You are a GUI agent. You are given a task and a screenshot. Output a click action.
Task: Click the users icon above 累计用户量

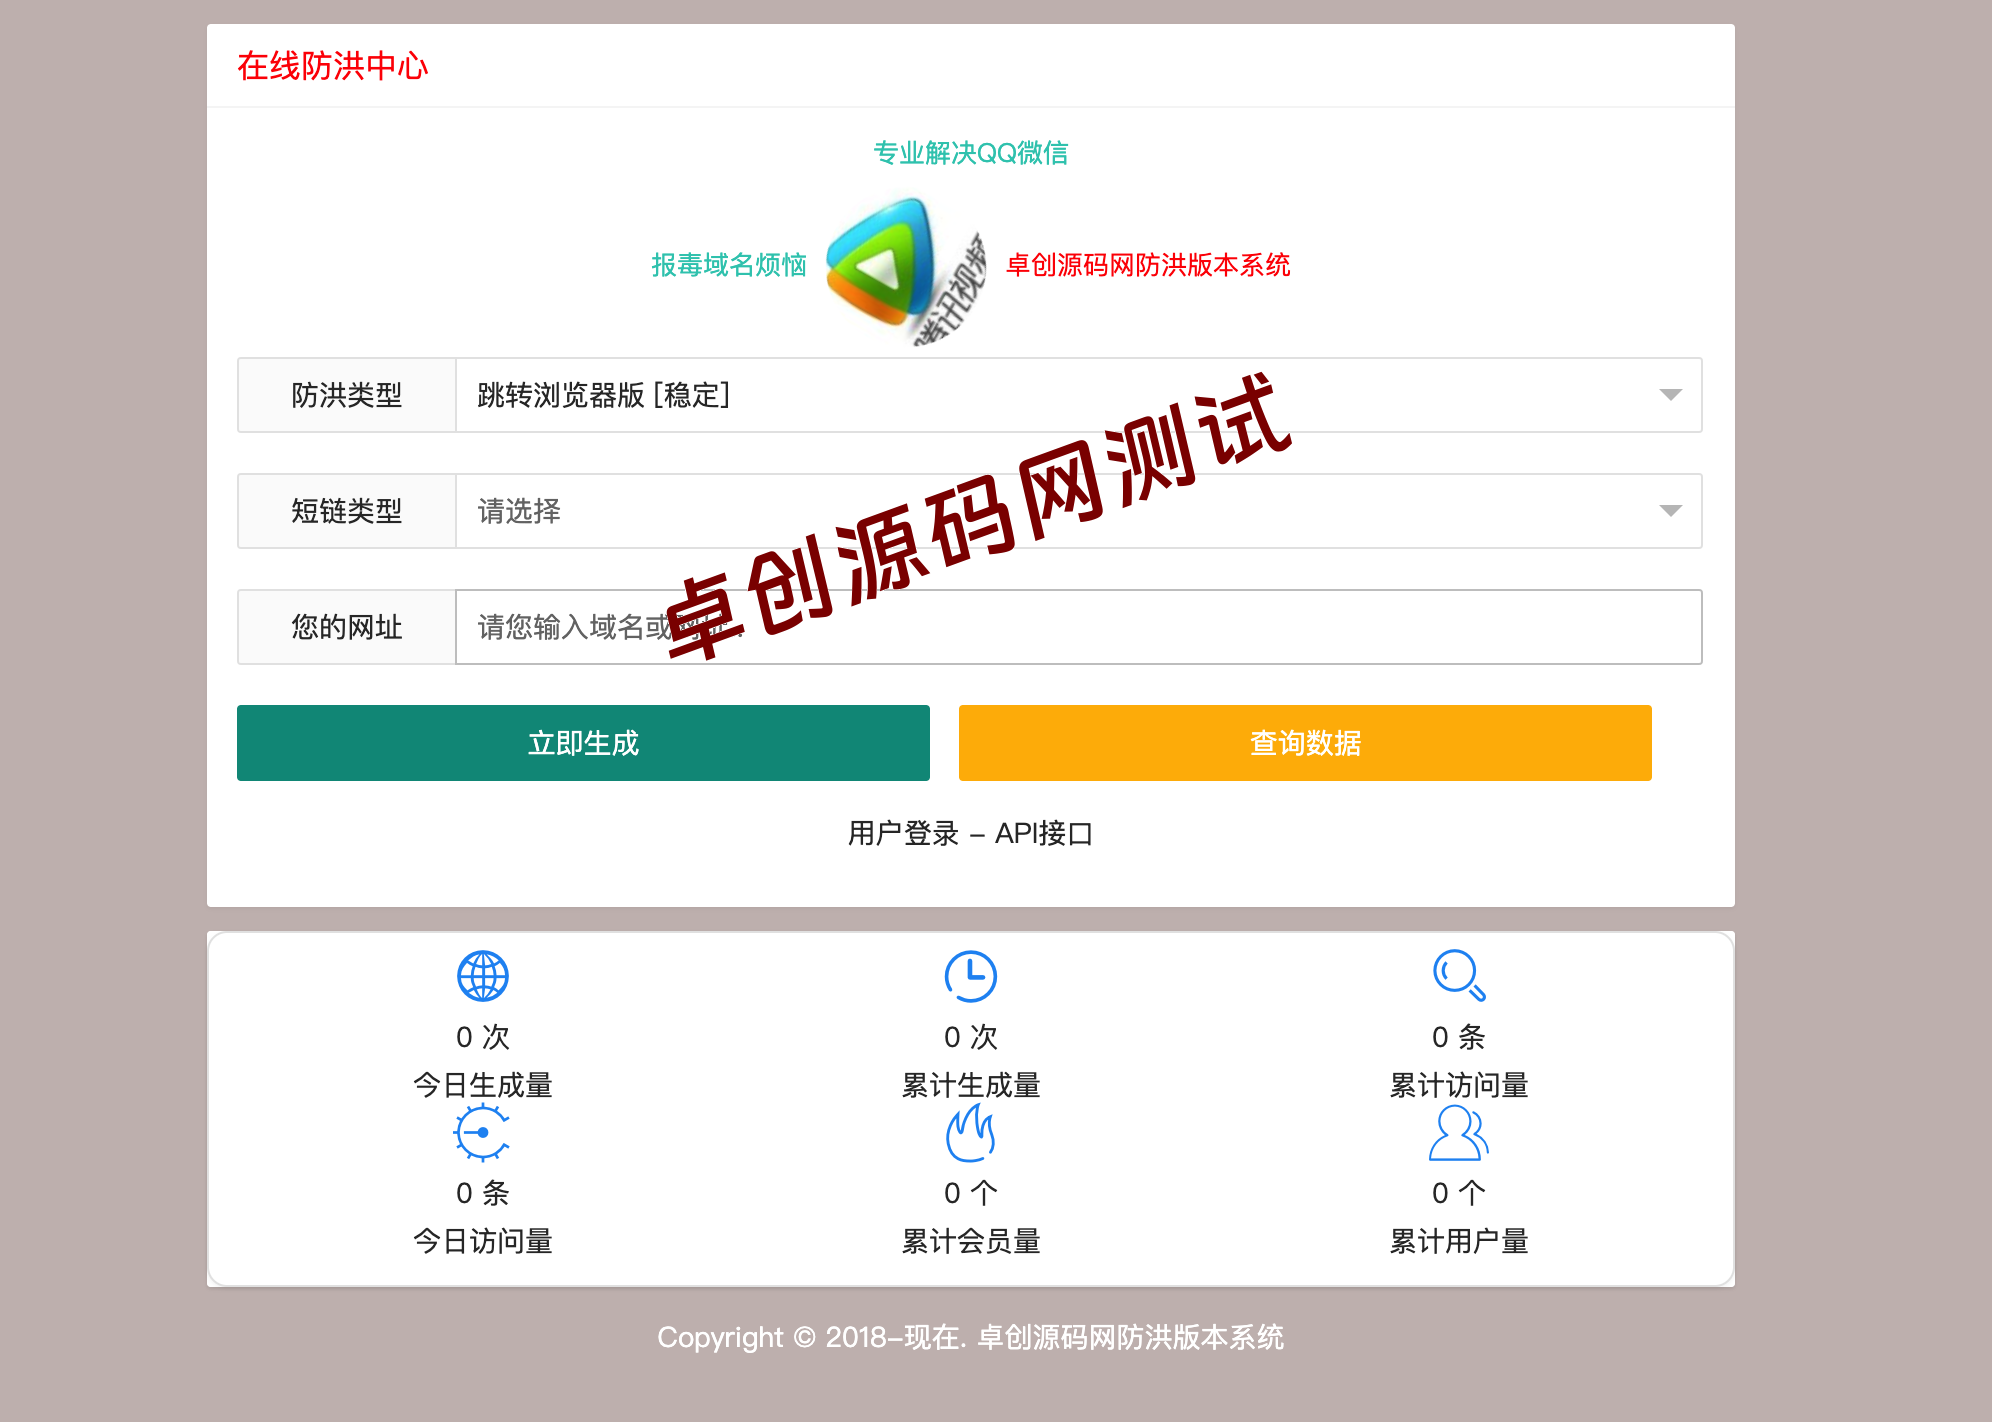click(1459, 1133)
